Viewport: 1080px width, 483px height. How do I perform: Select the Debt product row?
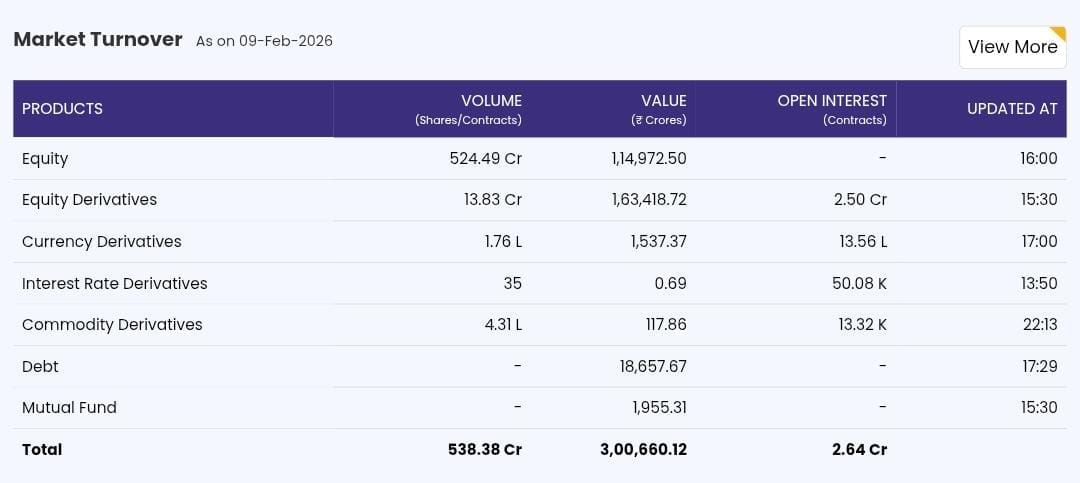[x=40, y=367]
